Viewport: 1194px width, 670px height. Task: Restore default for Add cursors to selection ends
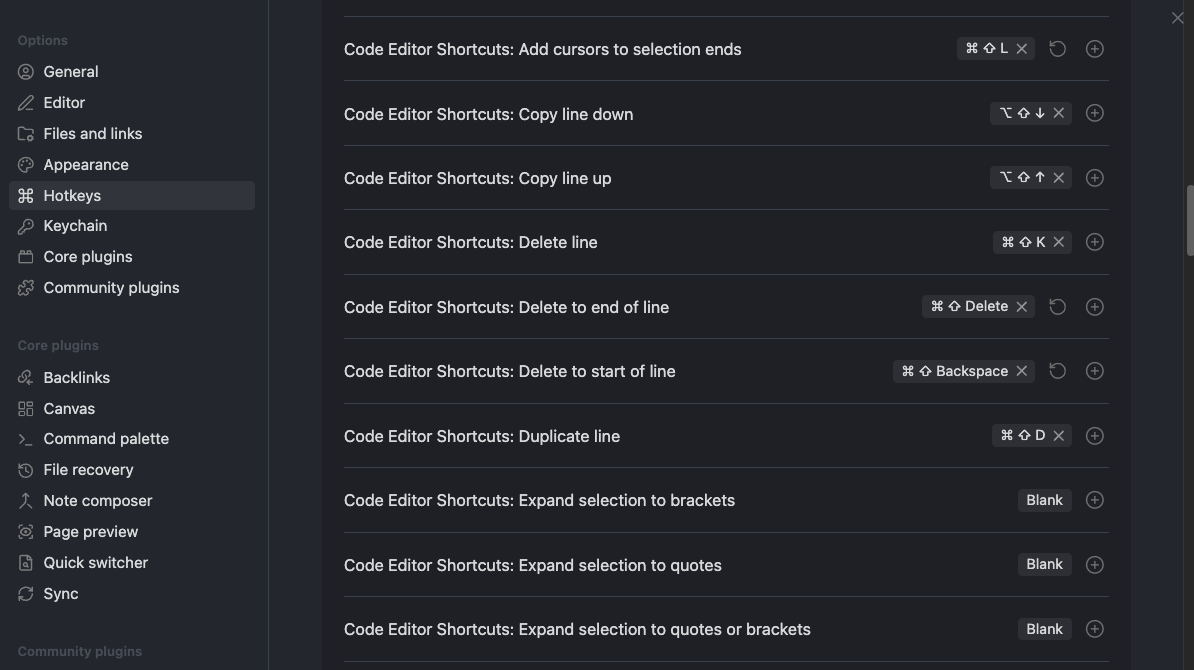(x=1057, y=49)
